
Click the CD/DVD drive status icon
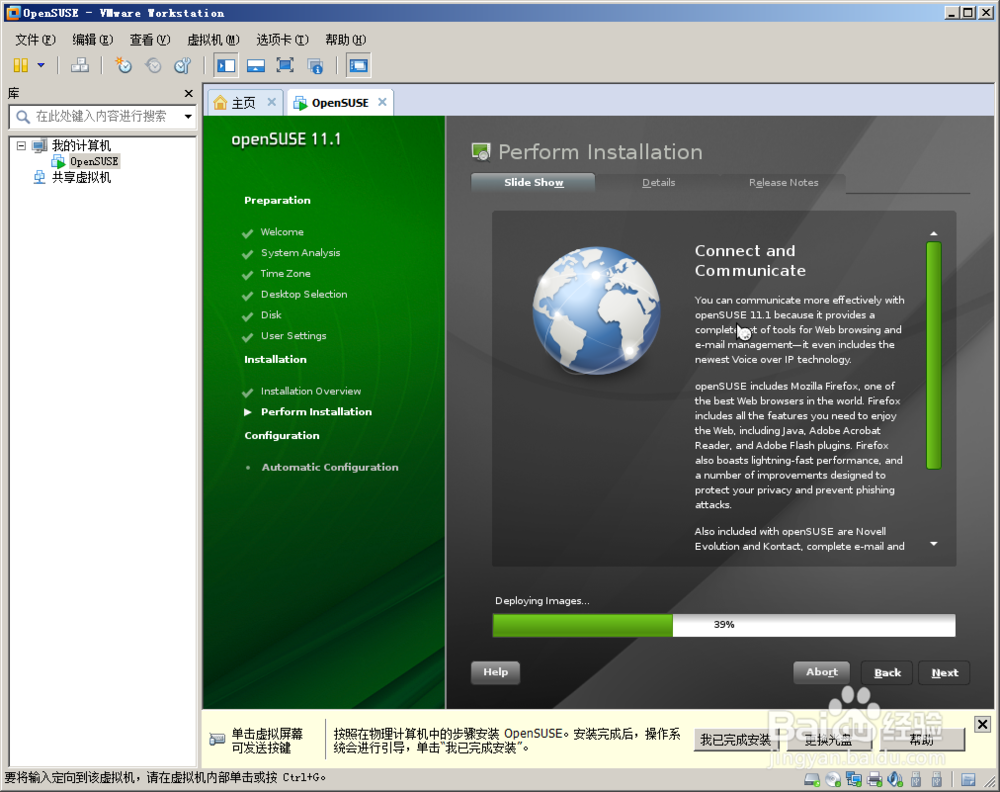833,779
